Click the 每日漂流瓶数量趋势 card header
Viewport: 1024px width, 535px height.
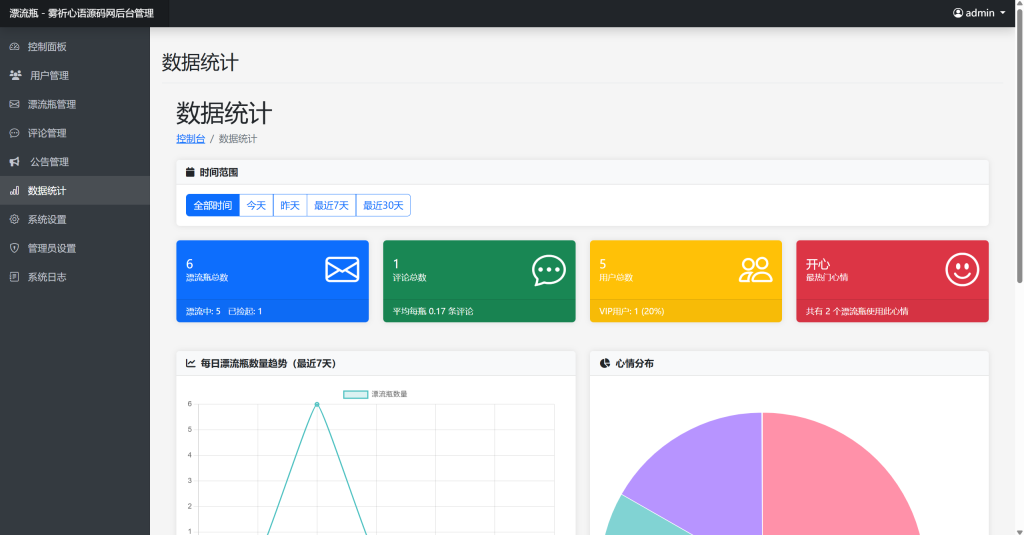pyautogui.click(x=376, y=363)
